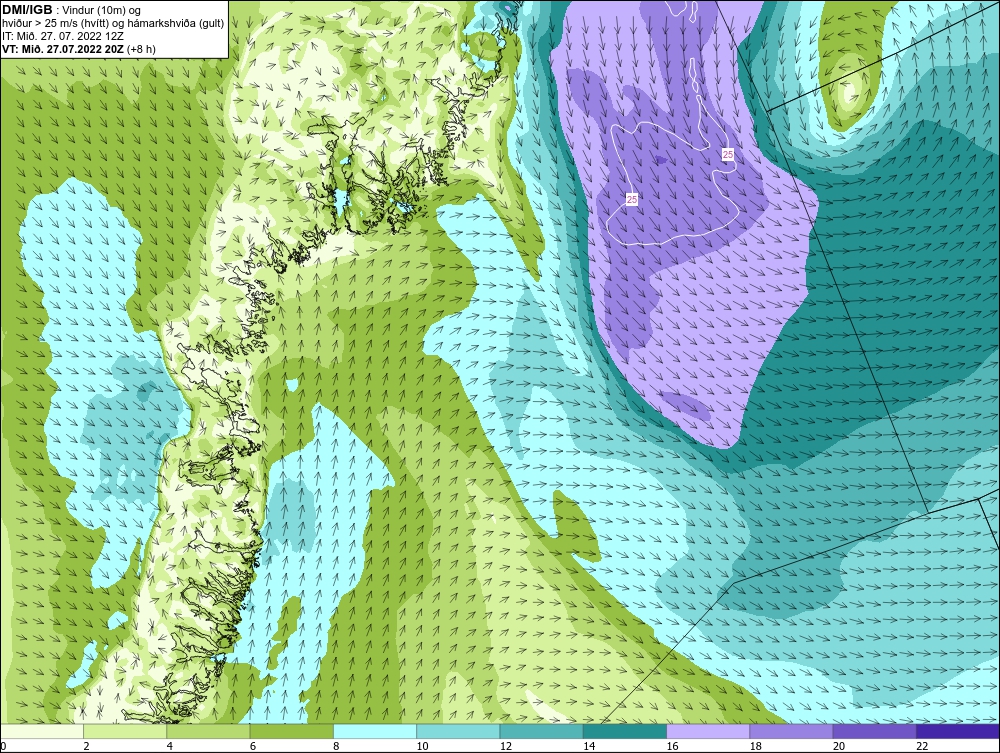Click the left '25' gust contour label
This screenshot has height=753, width=1000.
point(632,200)
